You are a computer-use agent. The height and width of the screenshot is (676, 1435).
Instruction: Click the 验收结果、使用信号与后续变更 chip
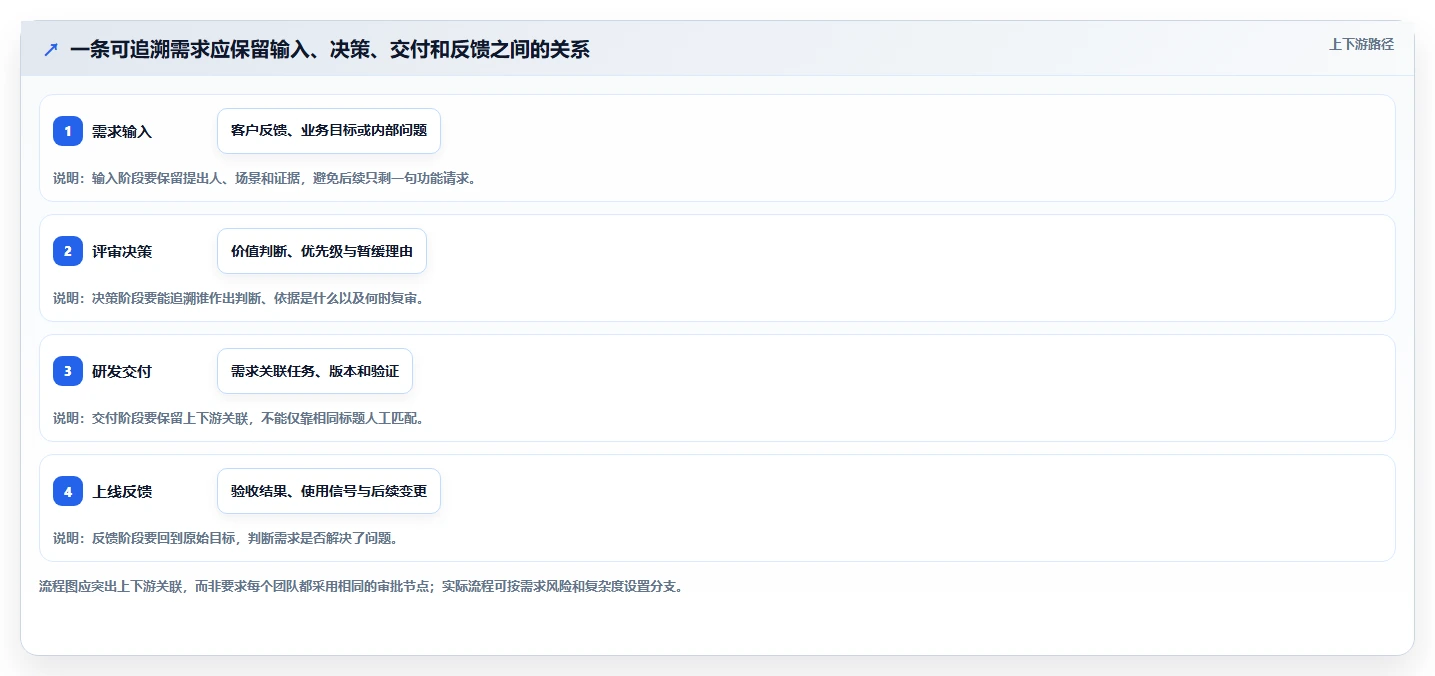tap(329, 491)
